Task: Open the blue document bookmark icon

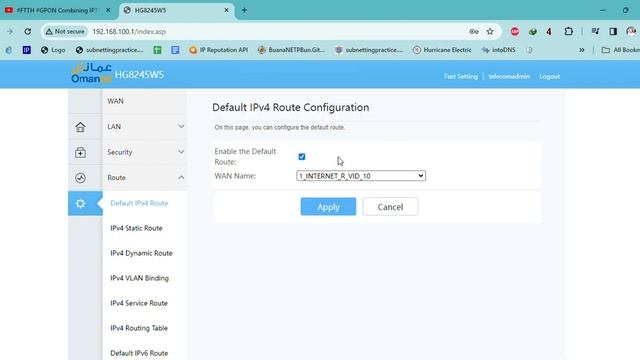Action: 175,50
